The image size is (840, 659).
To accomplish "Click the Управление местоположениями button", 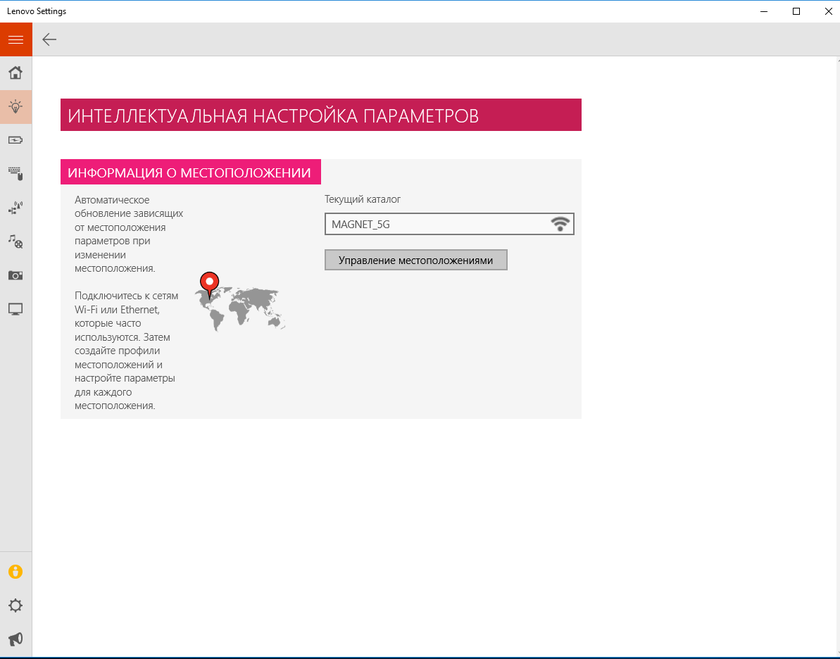I will pyautogui.click(x=416, y=260).
